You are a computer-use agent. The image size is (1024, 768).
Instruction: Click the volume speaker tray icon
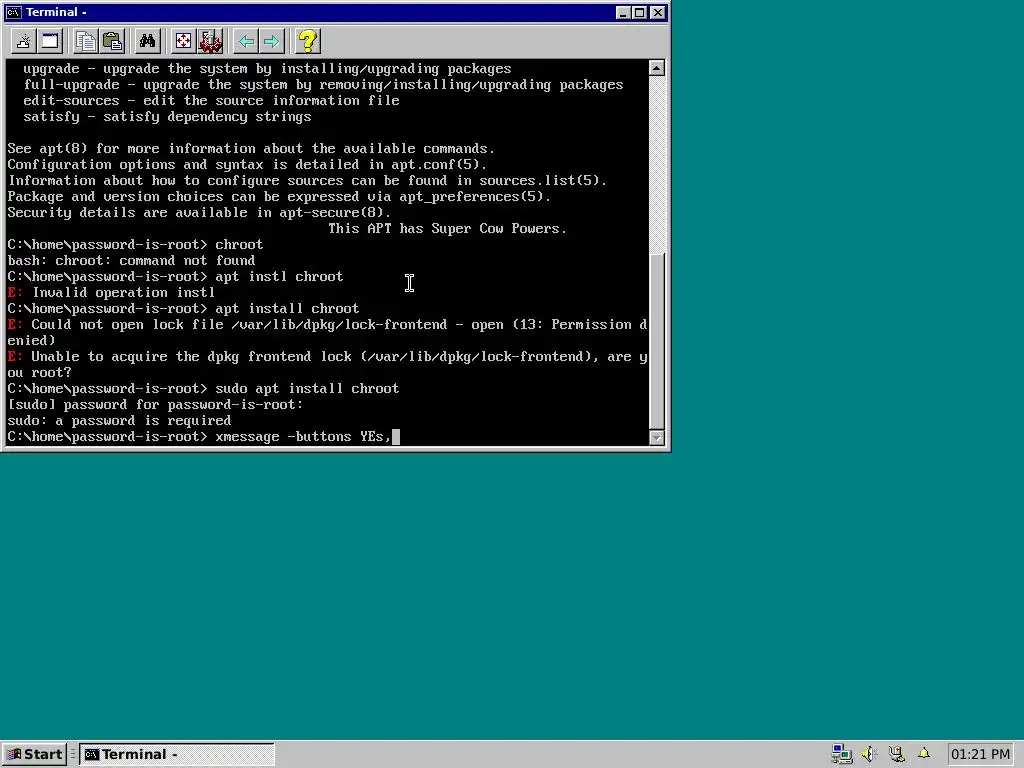point(869,754)
